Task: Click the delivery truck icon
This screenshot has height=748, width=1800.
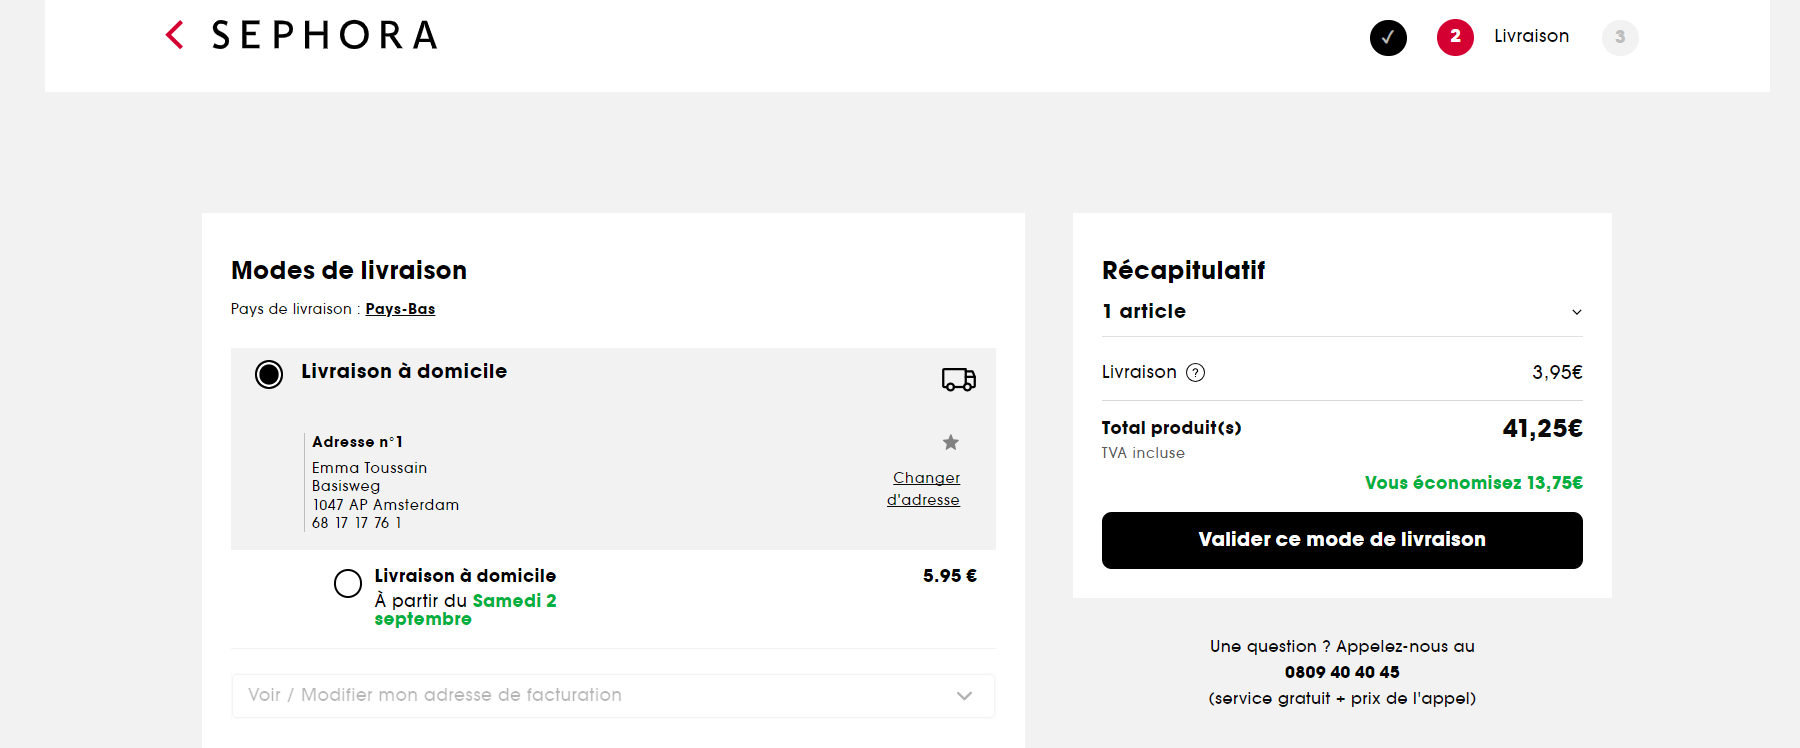Action: tap(958, 379)
